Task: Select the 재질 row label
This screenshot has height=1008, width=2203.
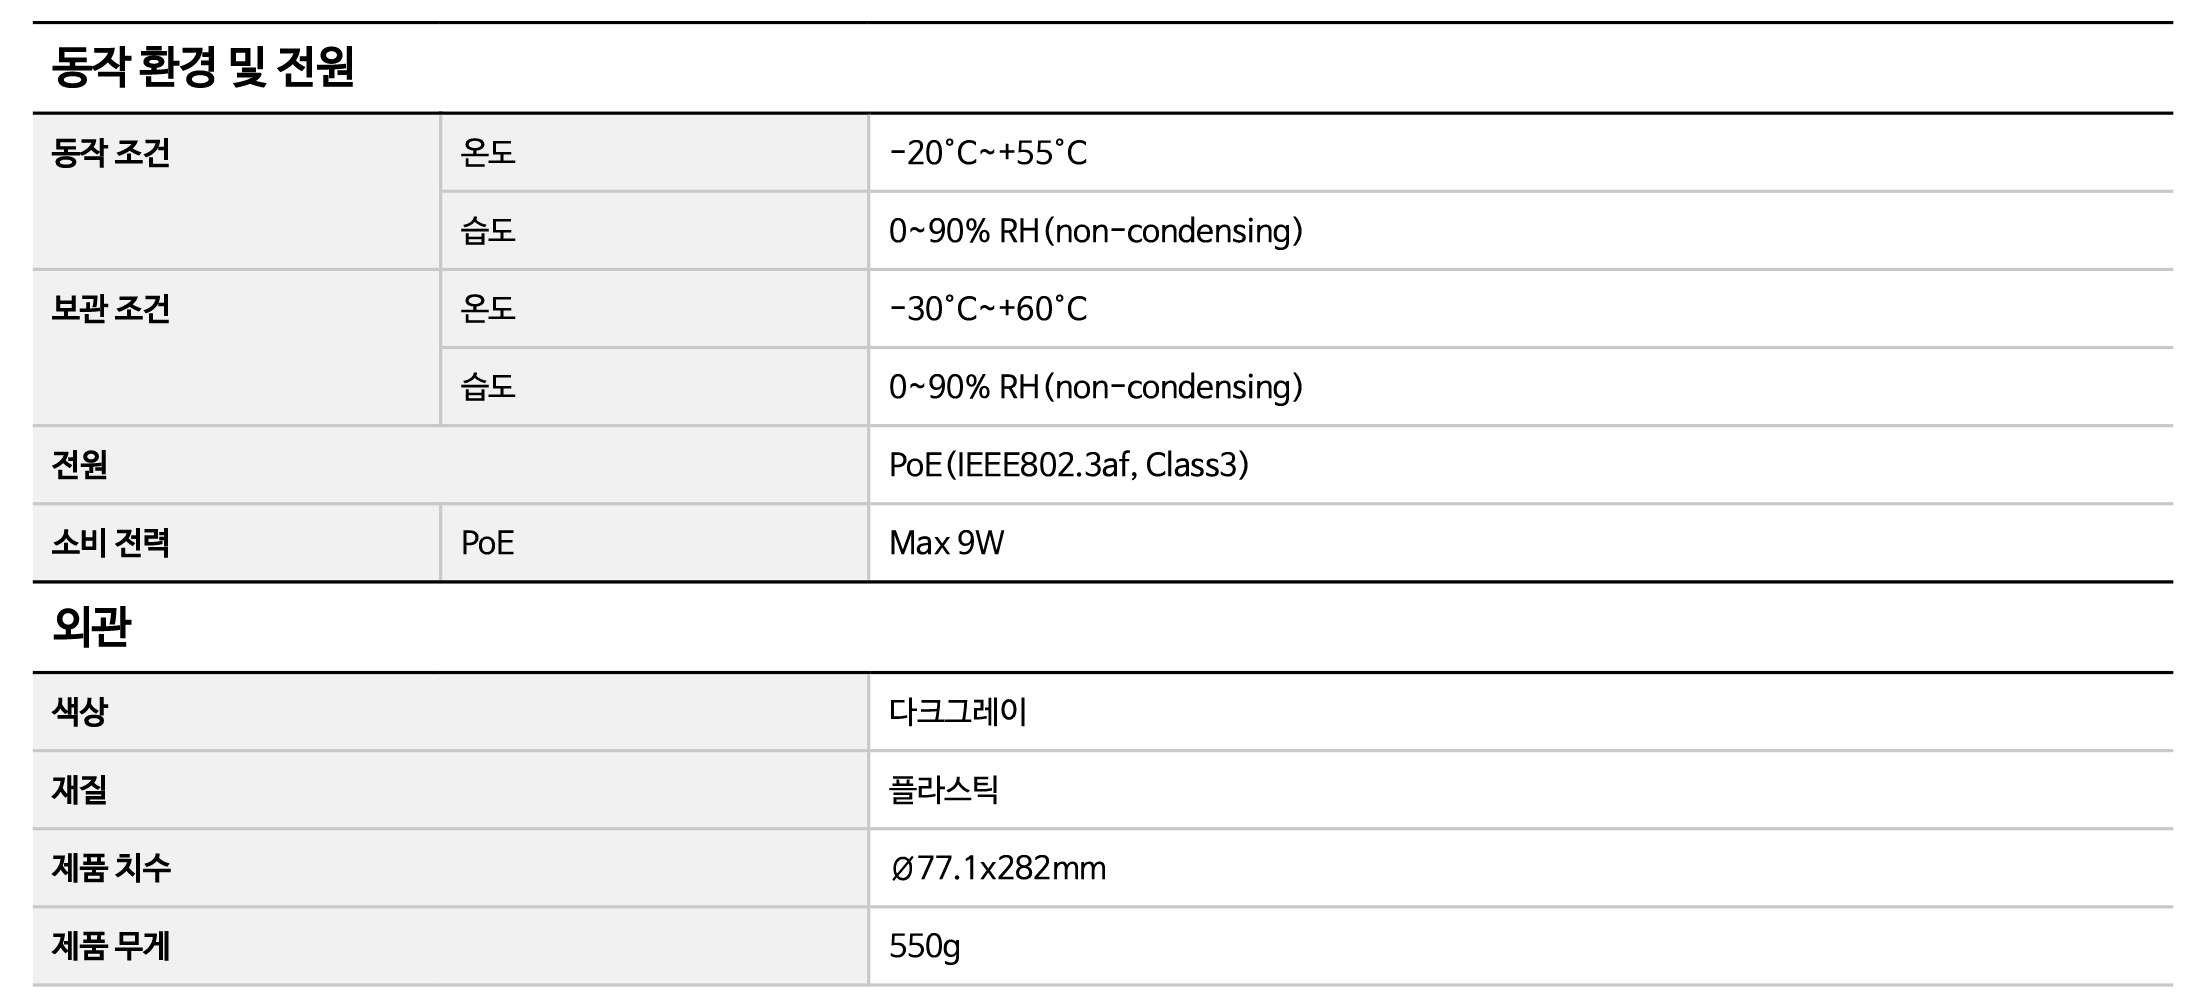Action: pos(80,790)
